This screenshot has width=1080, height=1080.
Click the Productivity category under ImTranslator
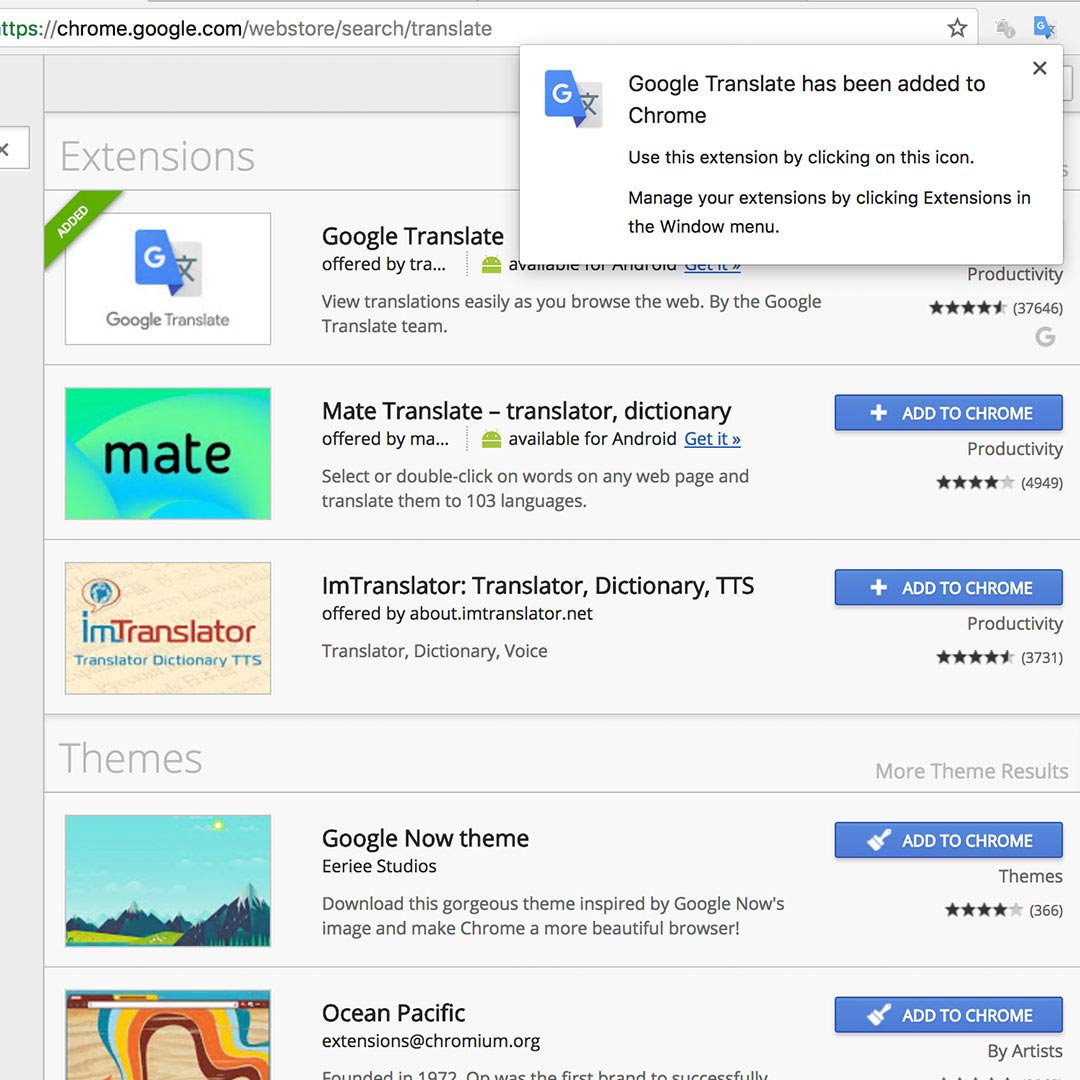pos(1015,624)
